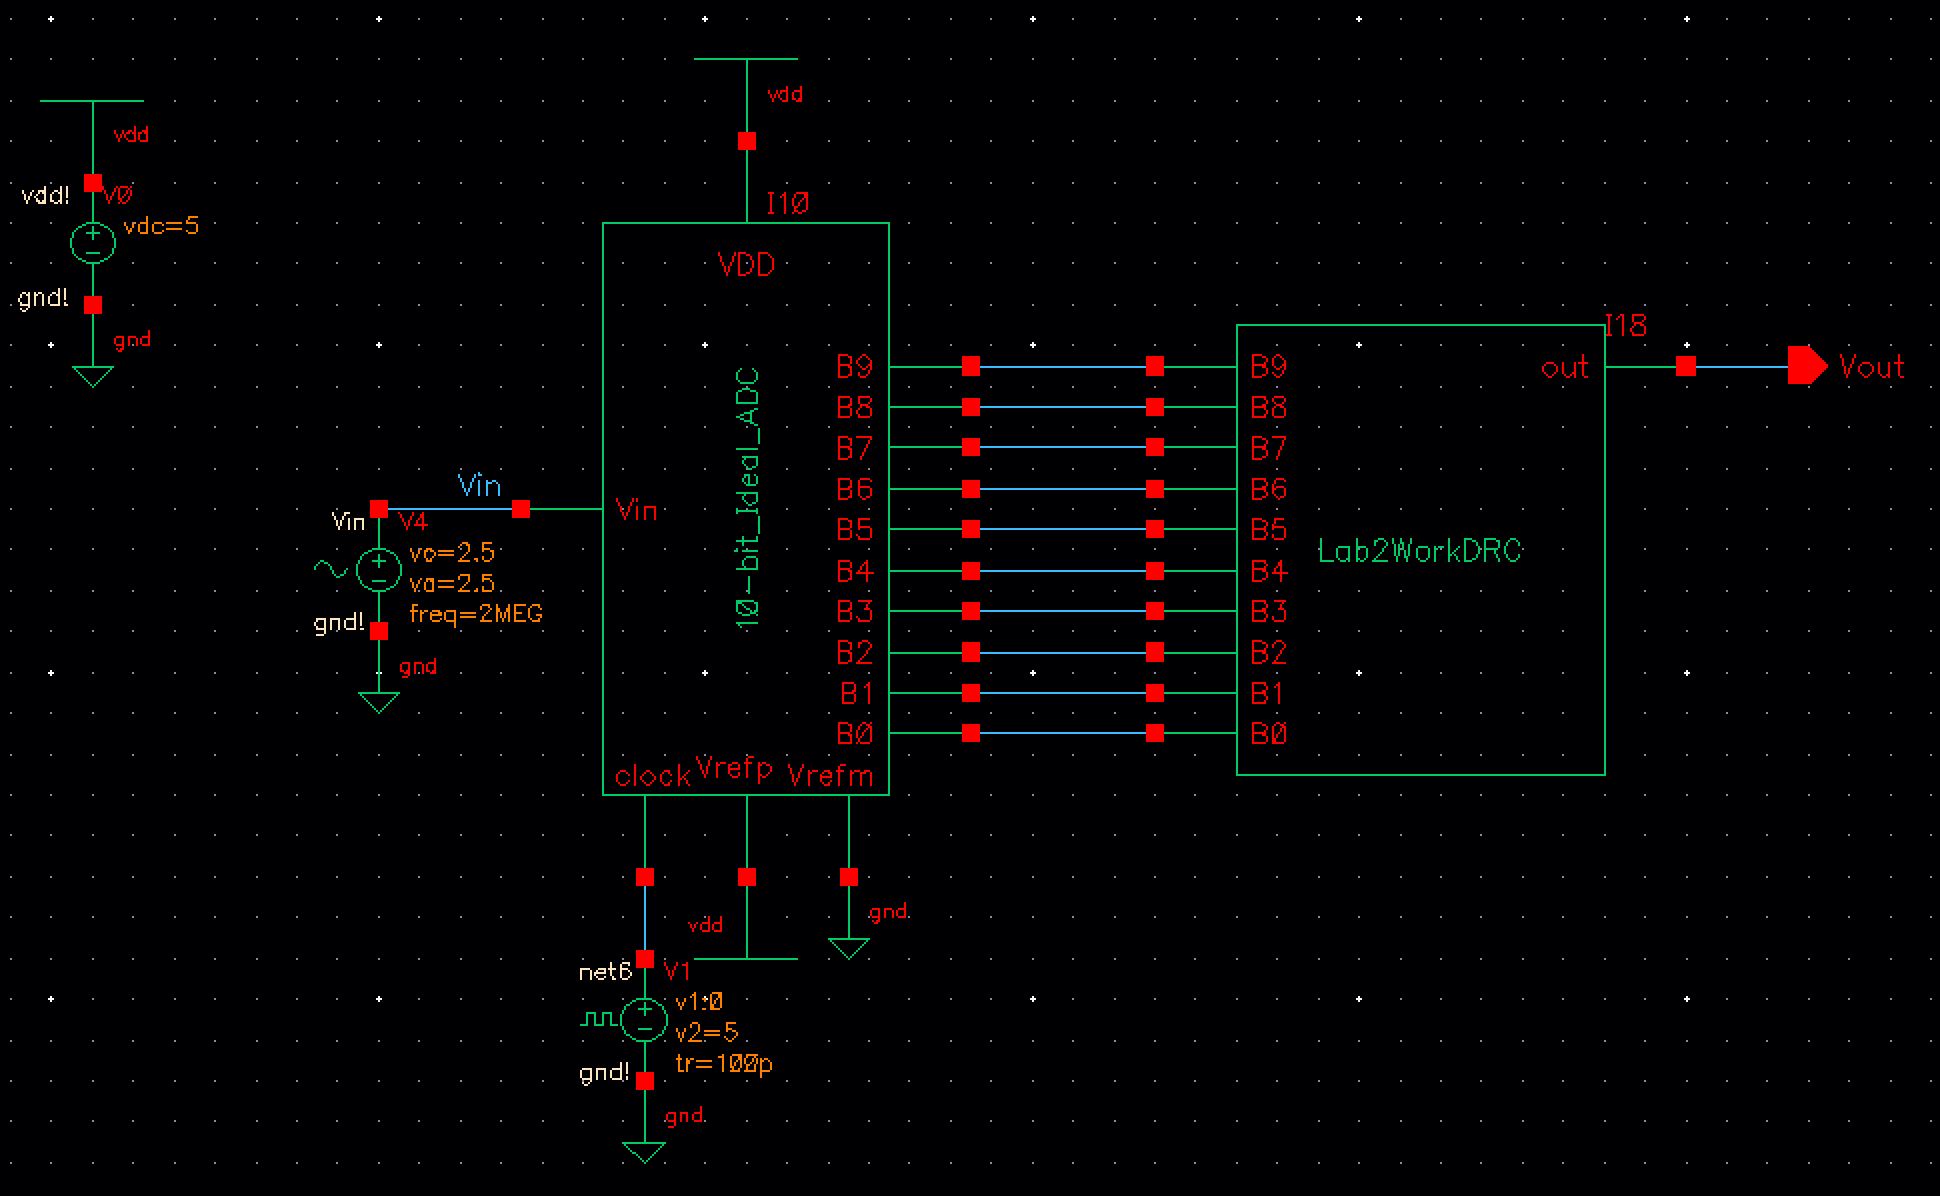1940x1196 pixels.
Task: Click the Vin pin label inside ADC
Action: coord(636,511)
